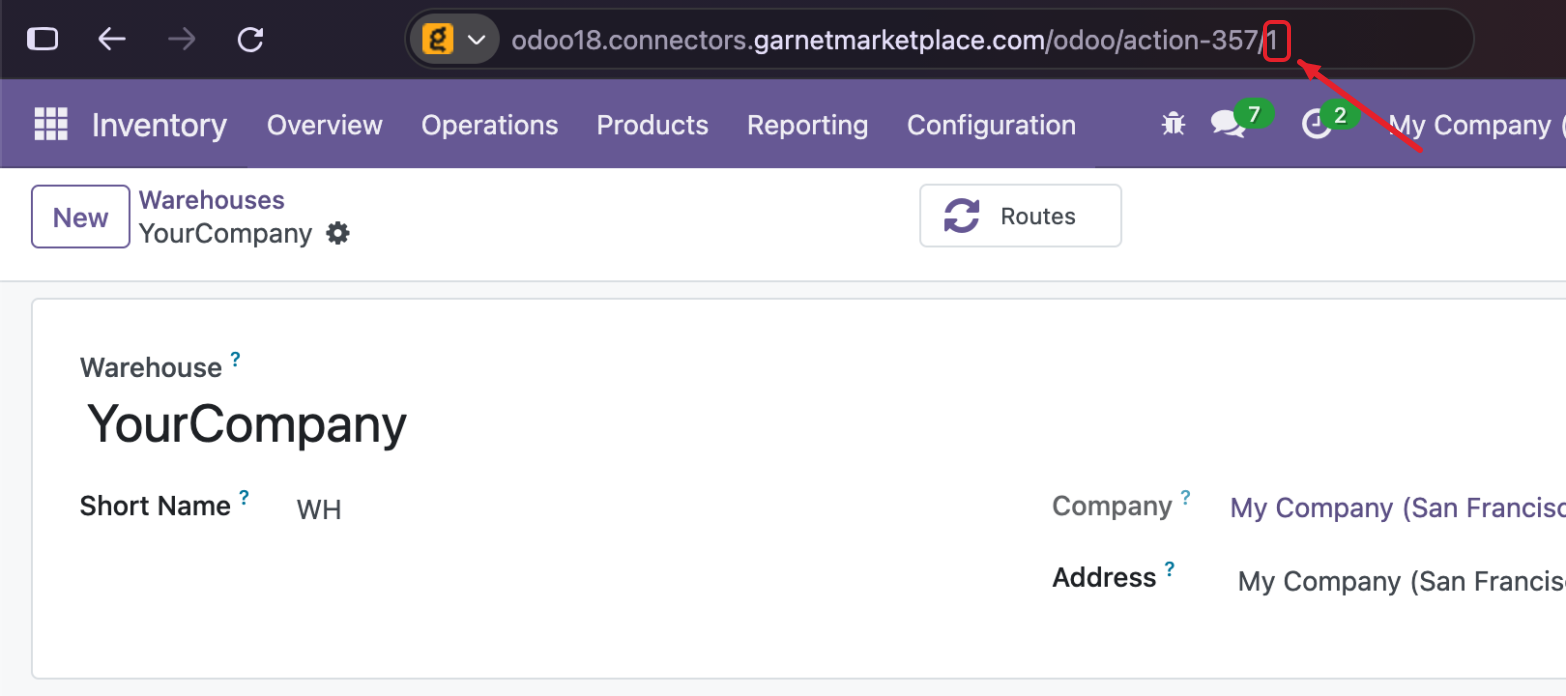Image resolution: width=1566 pixels, height=696 pixels.
Task: Expand the dropdown chevron beside site icon
Action: click(477, 40)
